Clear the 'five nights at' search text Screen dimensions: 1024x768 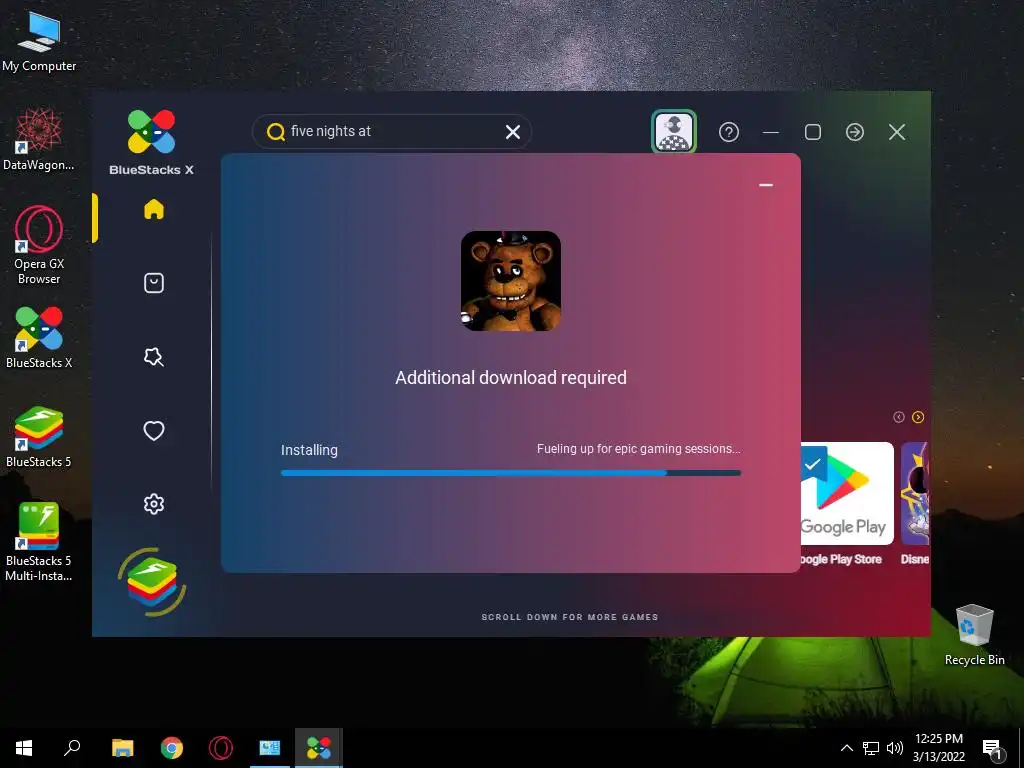(513, 132)
